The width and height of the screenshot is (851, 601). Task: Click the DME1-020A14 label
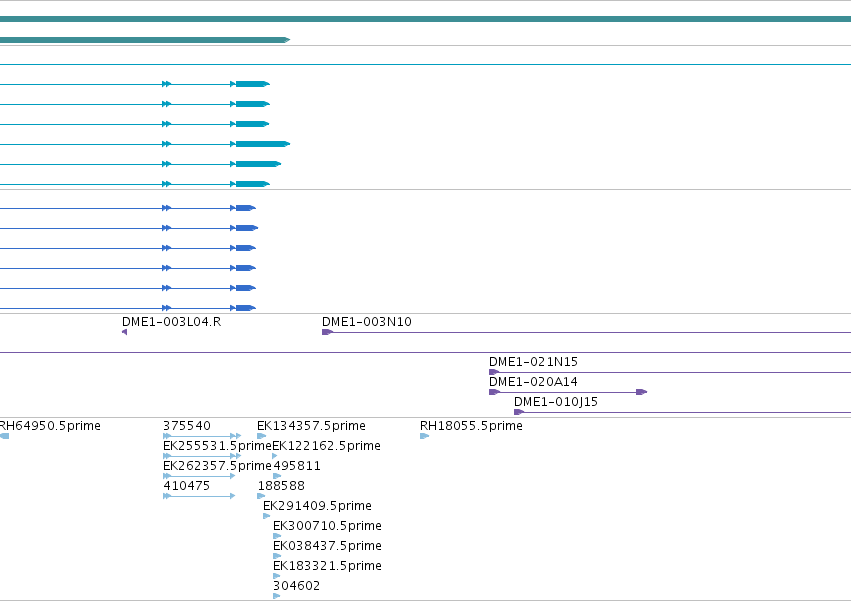pyautogui.click(x=534, y=382)
